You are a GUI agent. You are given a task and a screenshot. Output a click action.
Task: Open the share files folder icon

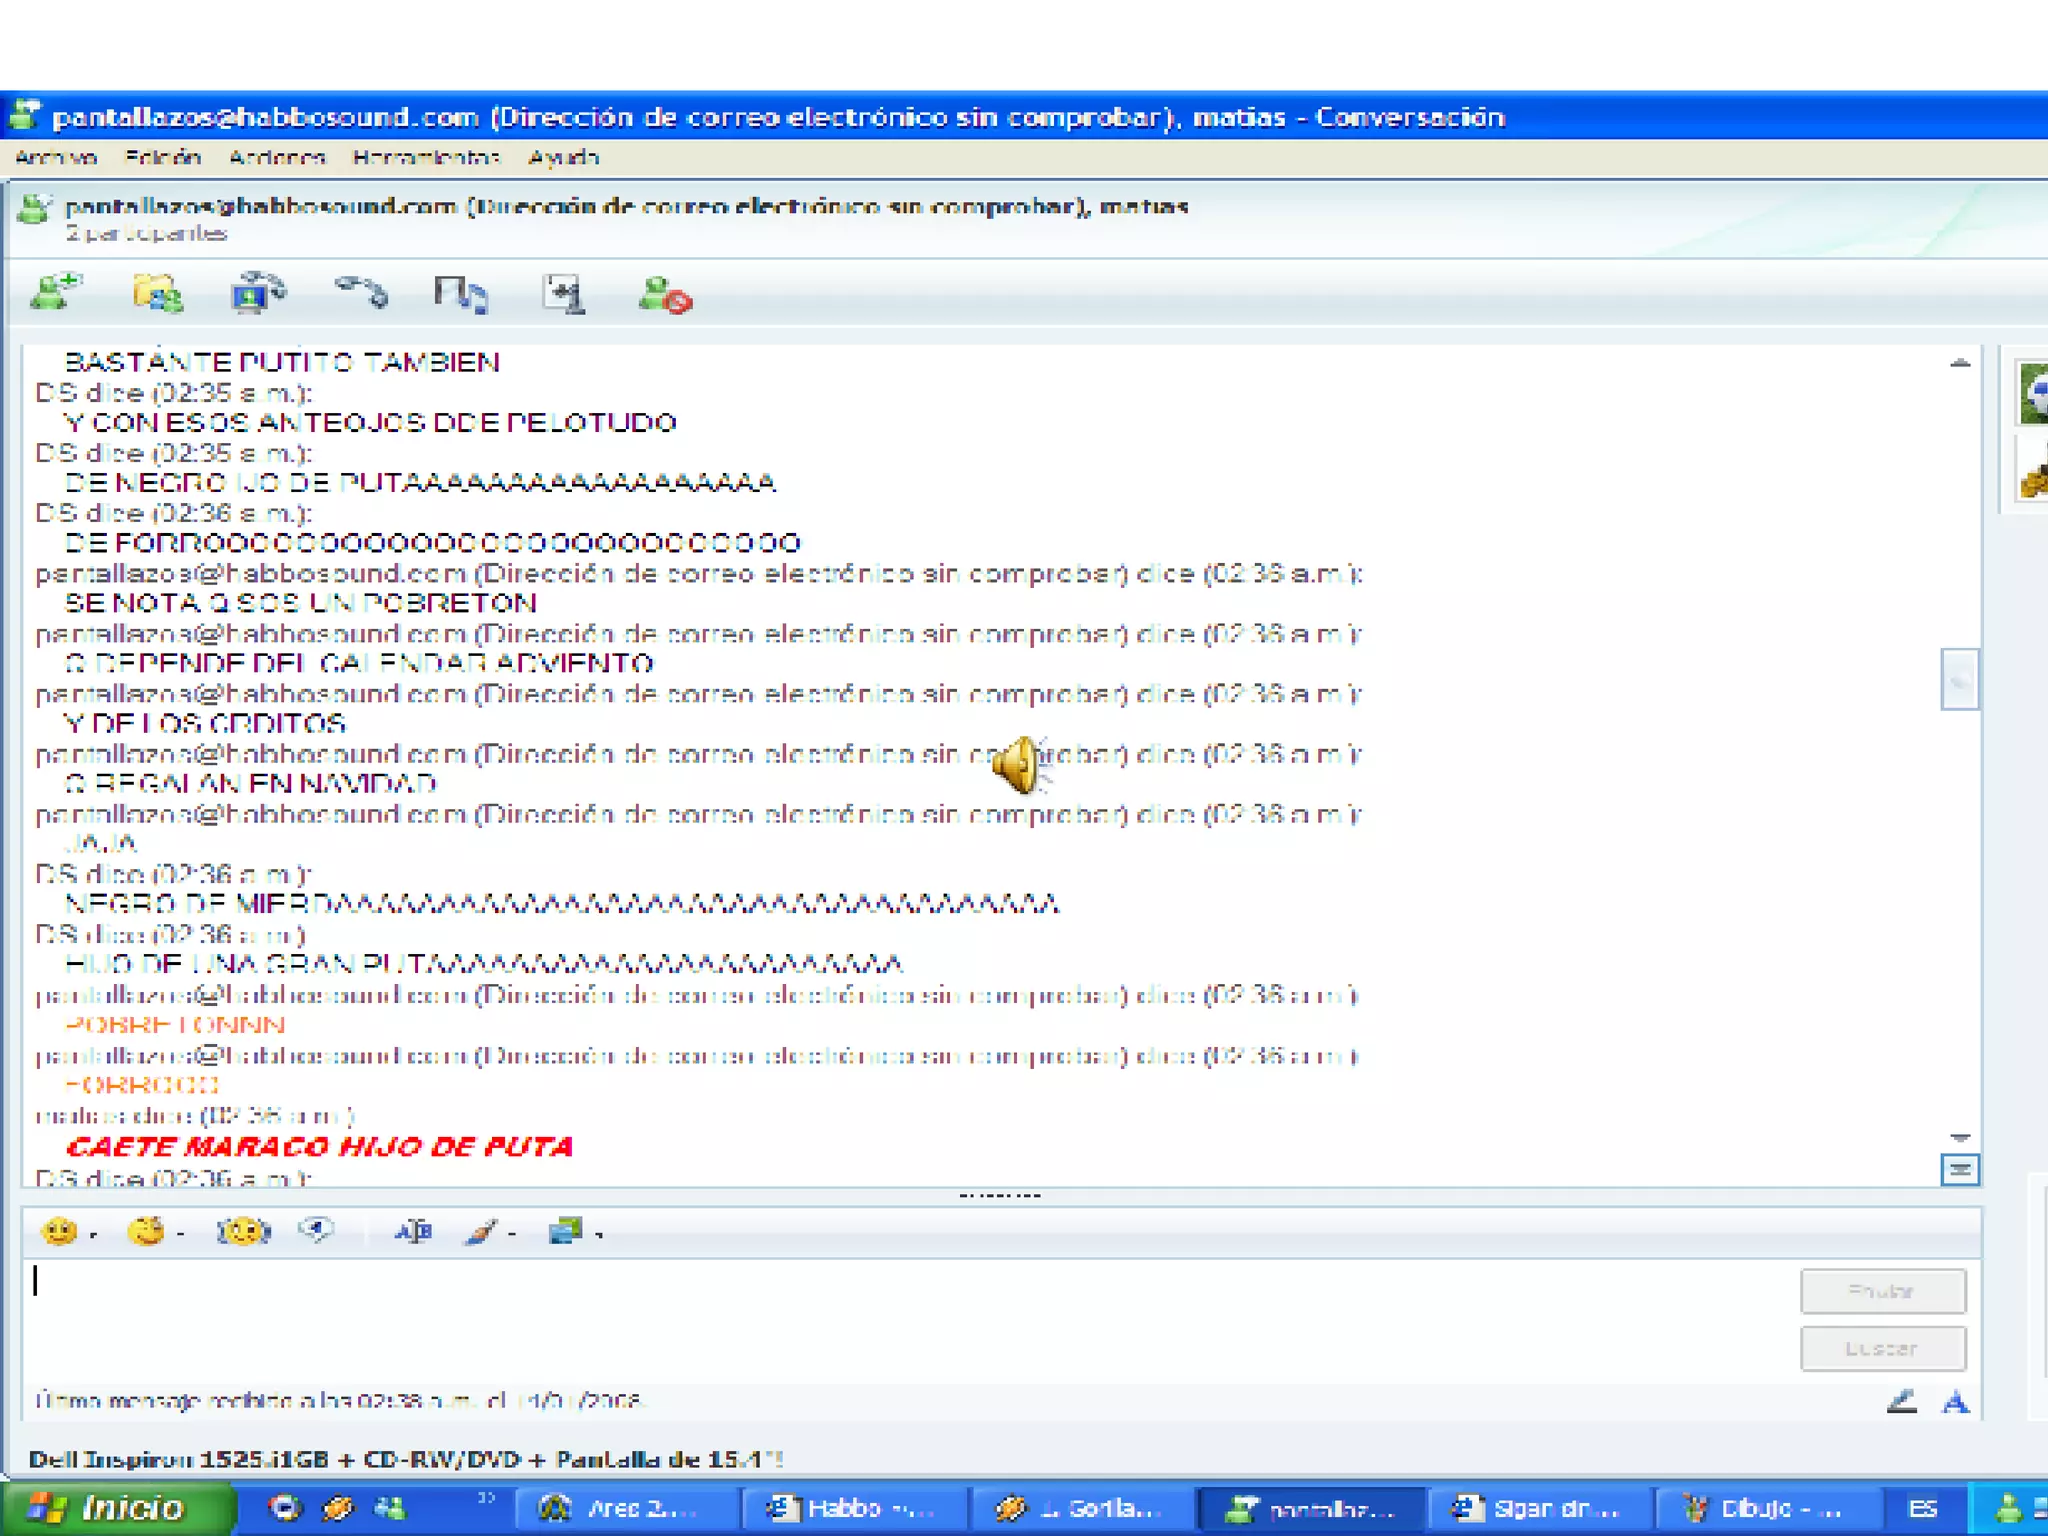tap(157, 294)
